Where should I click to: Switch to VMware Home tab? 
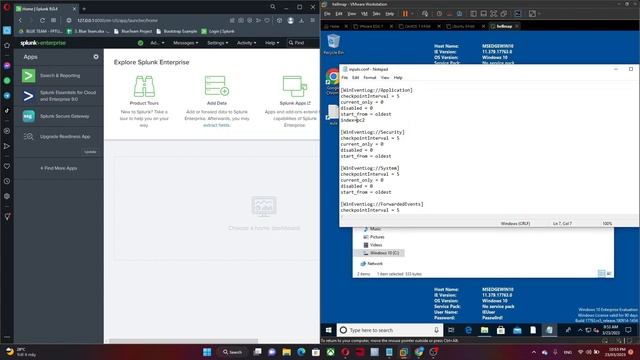point(334,26)
